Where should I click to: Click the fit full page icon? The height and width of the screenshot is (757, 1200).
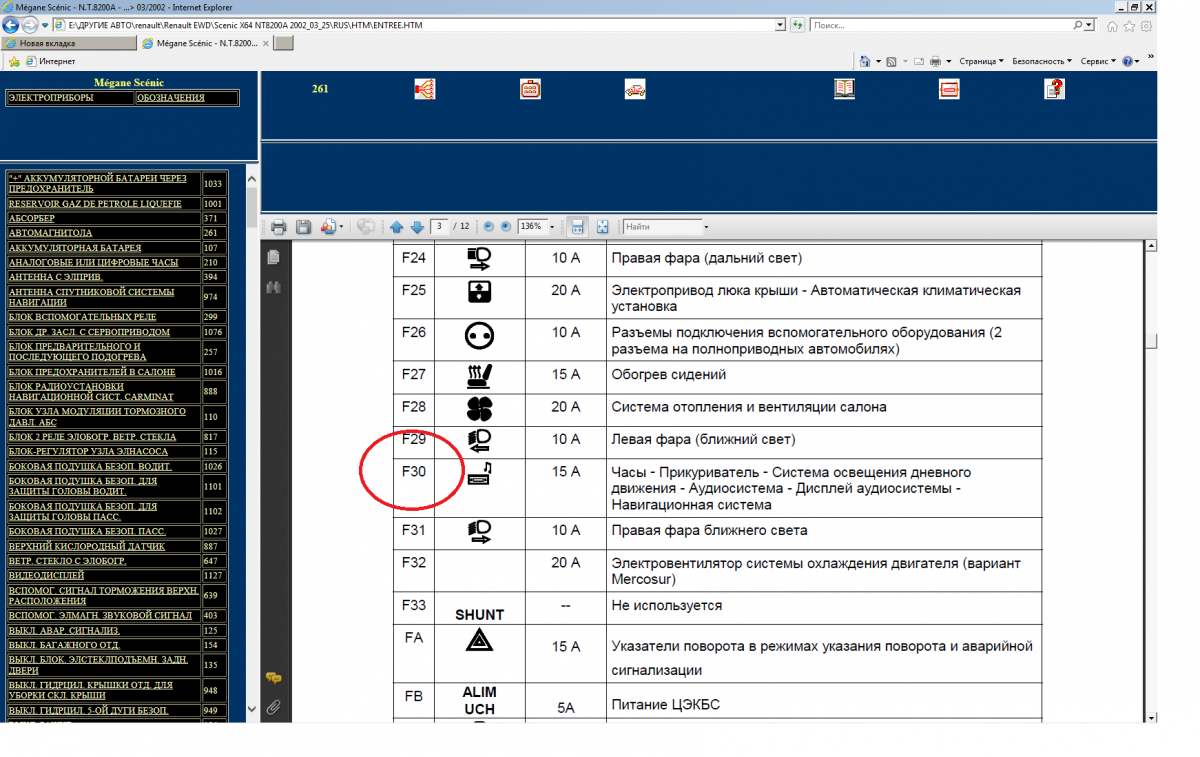click(602, 227)
